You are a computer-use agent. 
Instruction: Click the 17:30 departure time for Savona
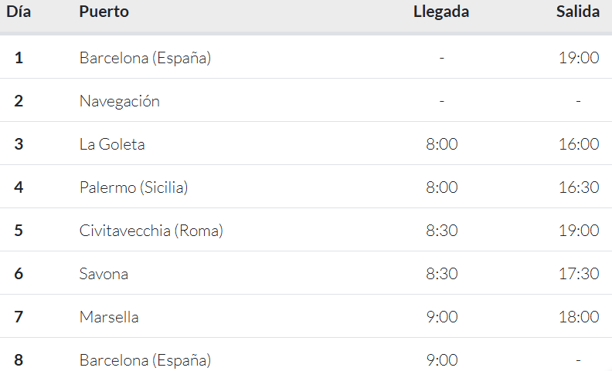click(x=579, y=274)
